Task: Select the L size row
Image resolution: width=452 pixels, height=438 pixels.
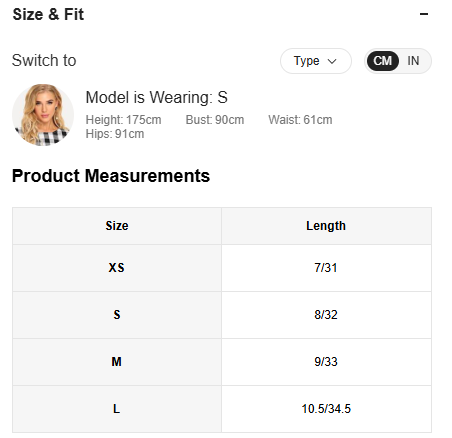Action: pyautogui.click(x=222, y=409)
